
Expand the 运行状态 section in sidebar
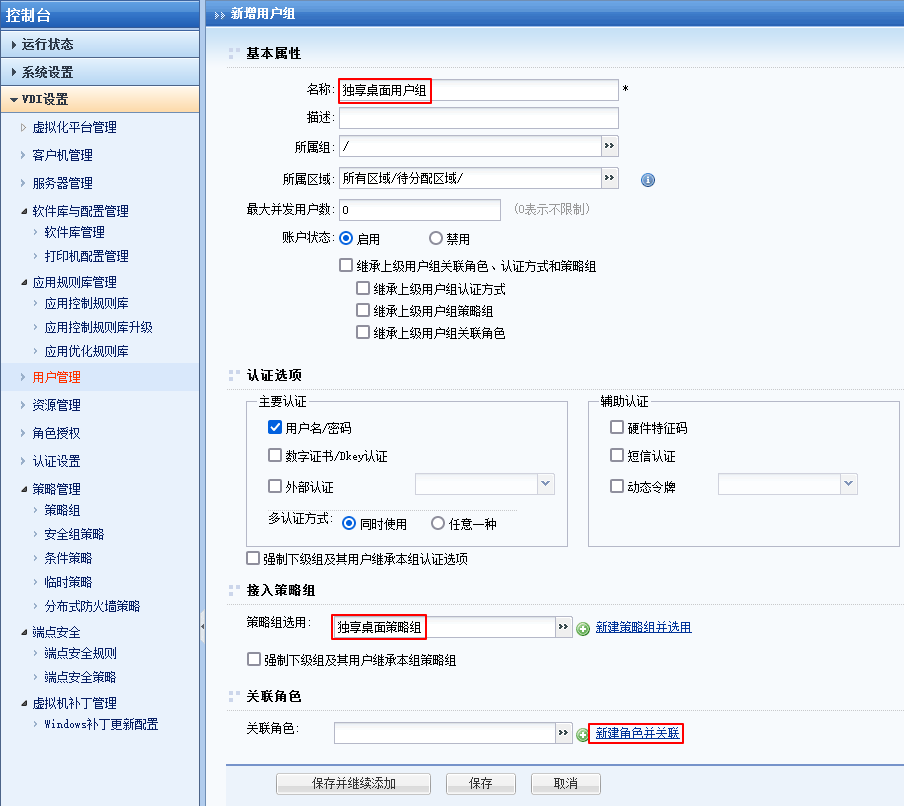click(47, 44)
